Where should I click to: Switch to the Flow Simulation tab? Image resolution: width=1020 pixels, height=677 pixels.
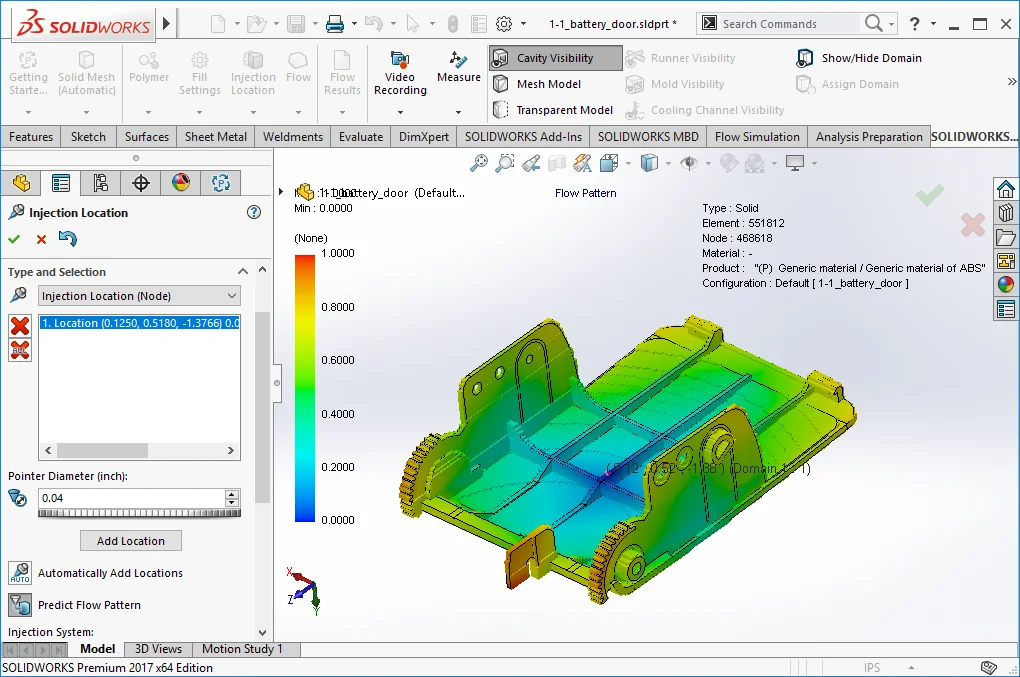coord(757,137)
